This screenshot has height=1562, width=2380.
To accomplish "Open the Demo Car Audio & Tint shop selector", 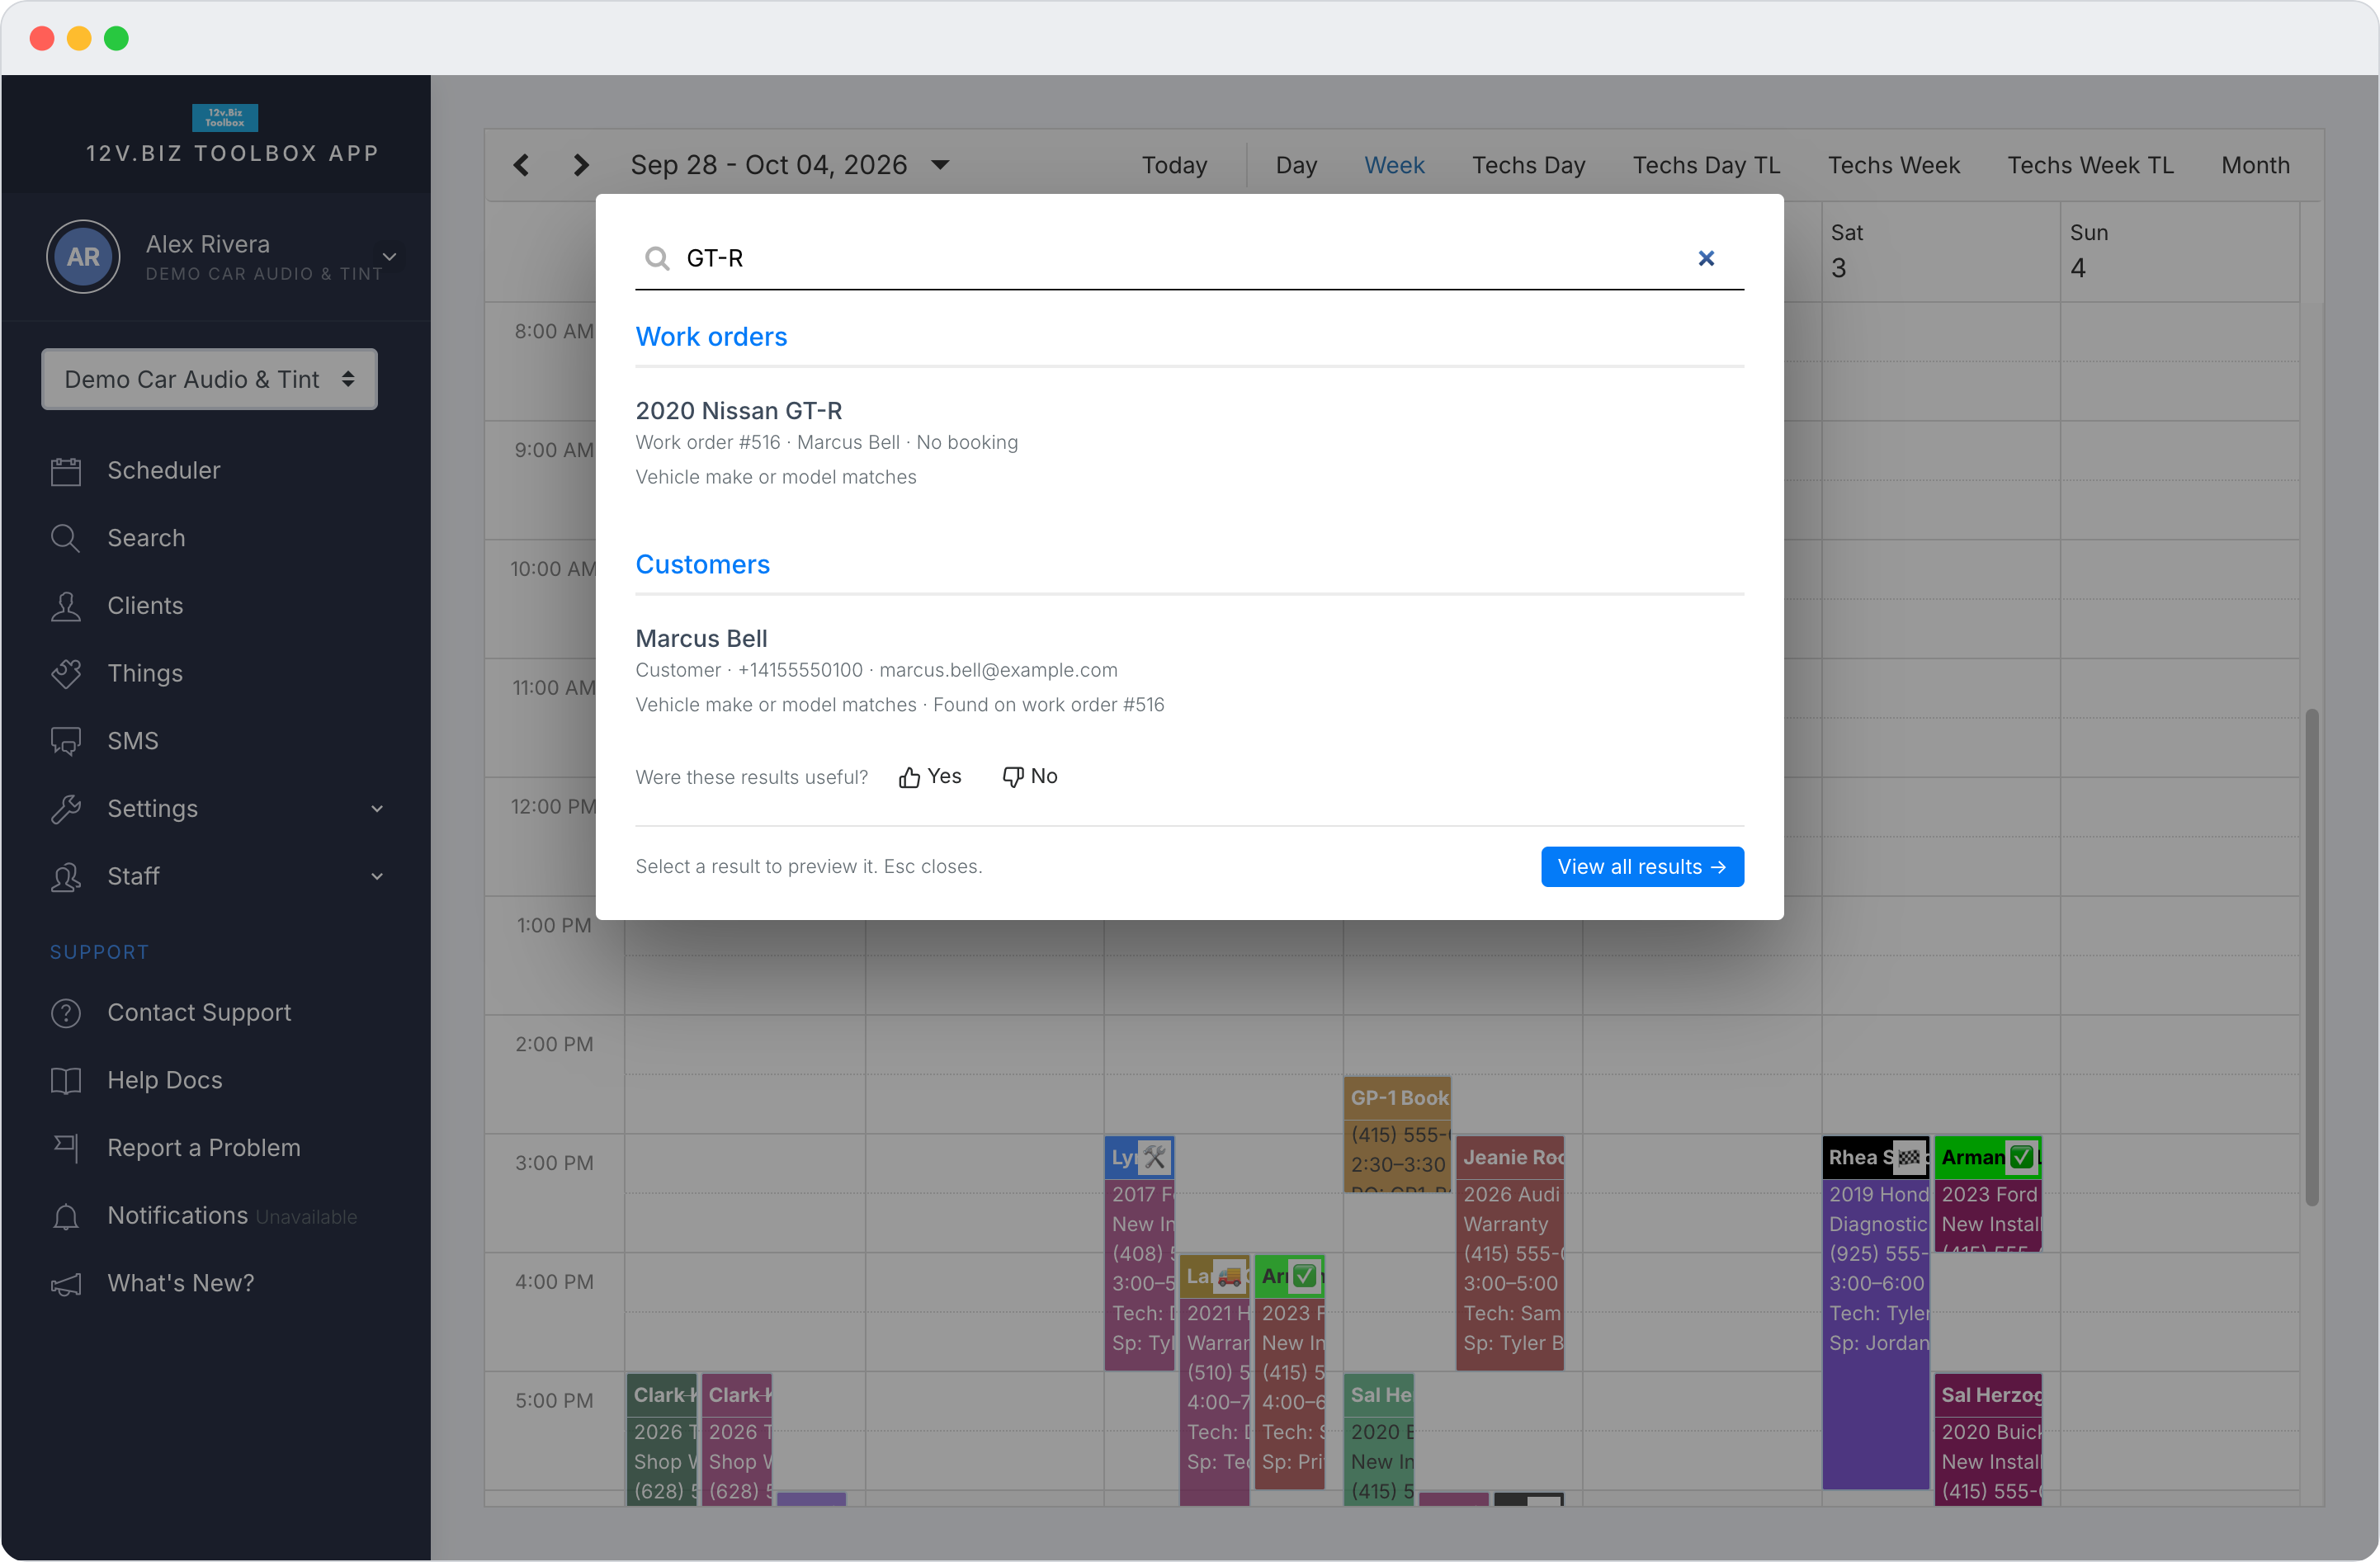I will tap(209, 379).
